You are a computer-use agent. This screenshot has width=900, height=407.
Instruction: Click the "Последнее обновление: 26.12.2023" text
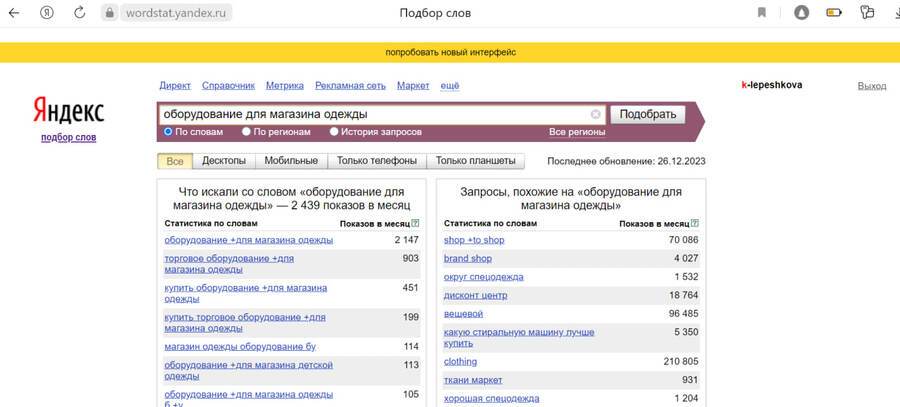(x=626, y=161)
